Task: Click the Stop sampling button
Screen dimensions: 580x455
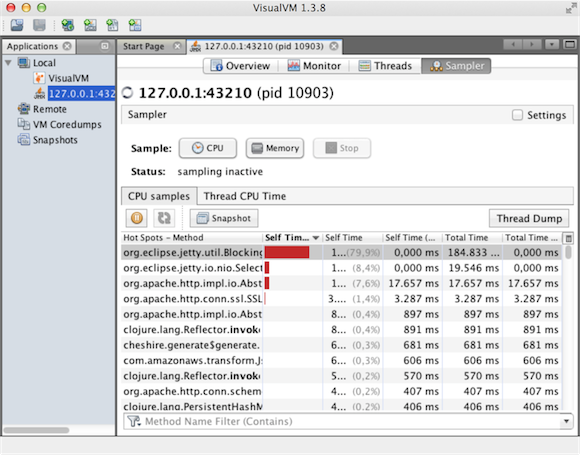Action: coord(342,148)
